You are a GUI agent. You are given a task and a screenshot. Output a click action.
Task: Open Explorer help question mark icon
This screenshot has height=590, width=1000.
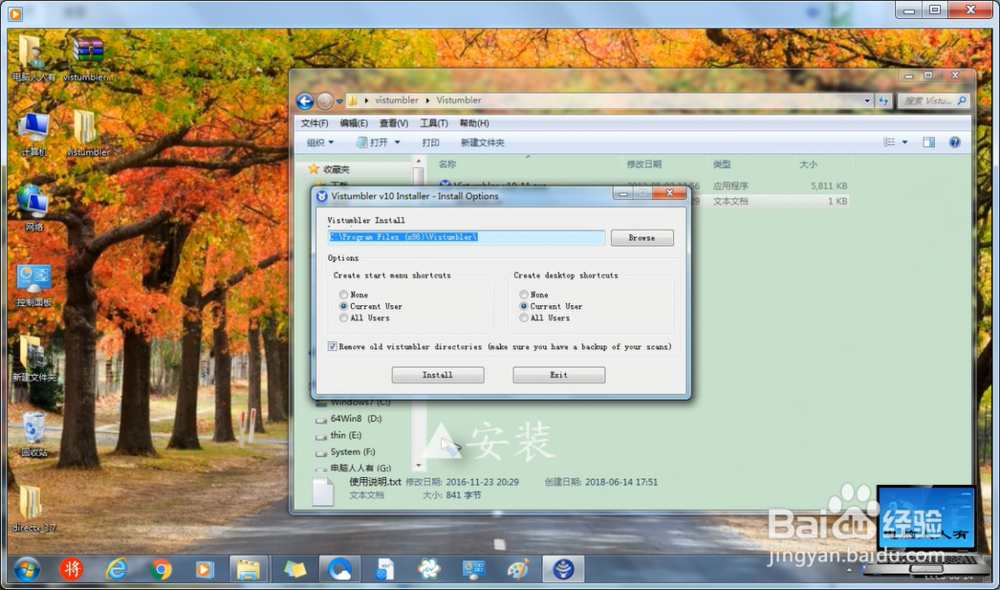click(x=955, y=142)
